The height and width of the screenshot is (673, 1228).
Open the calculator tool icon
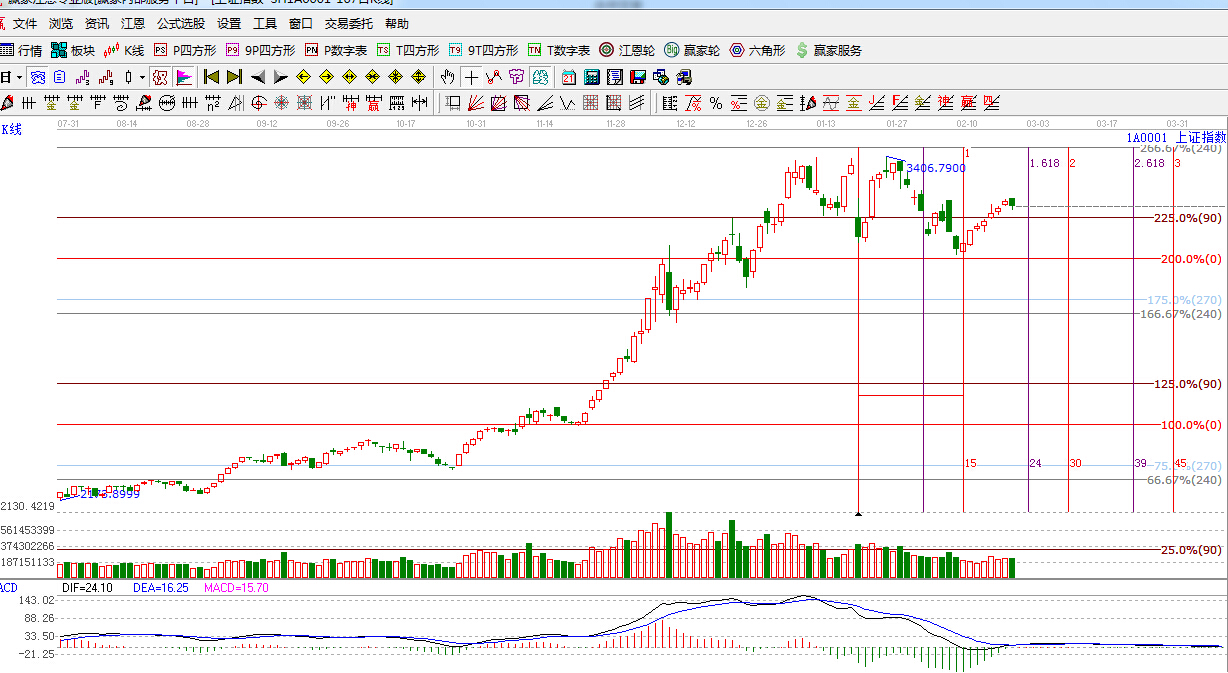[x=592, y=77]
